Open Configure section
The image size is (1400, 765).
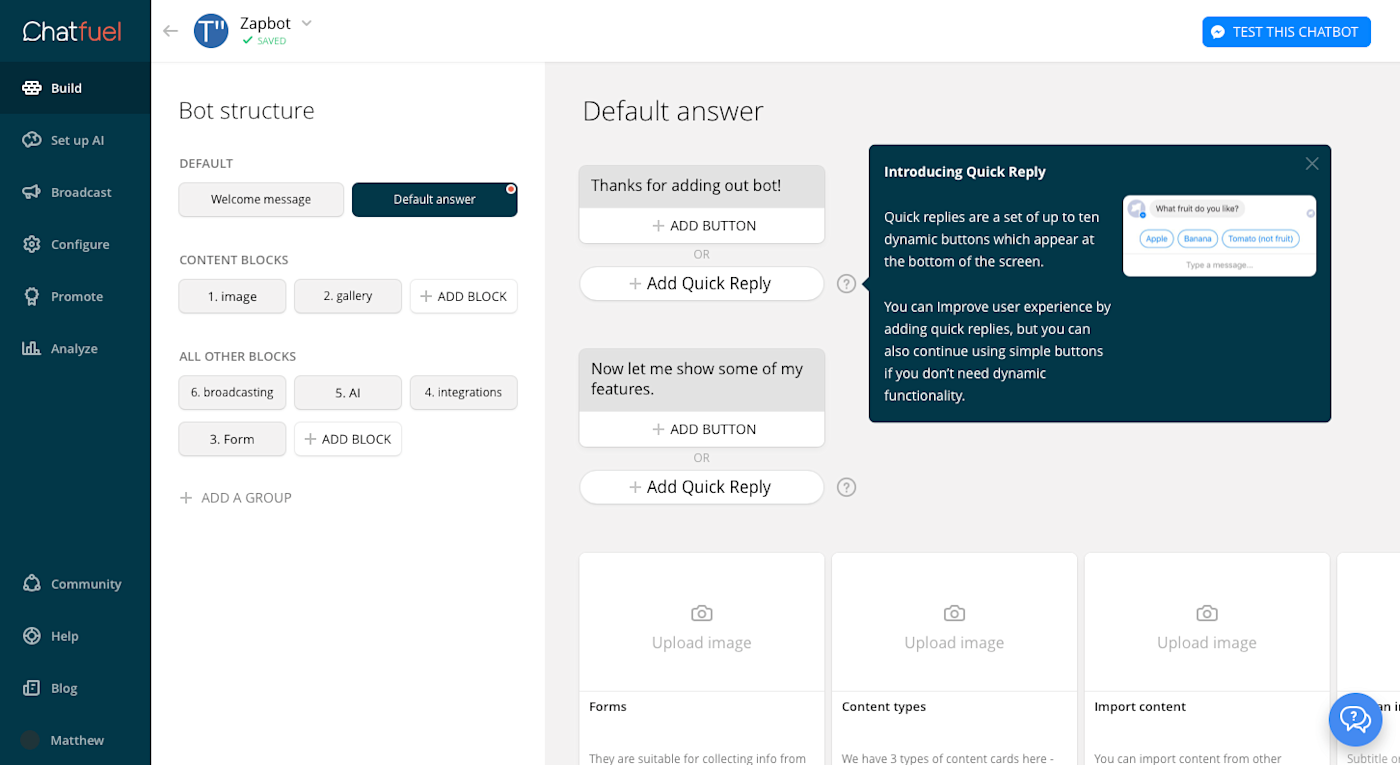[x=75, y=244]
